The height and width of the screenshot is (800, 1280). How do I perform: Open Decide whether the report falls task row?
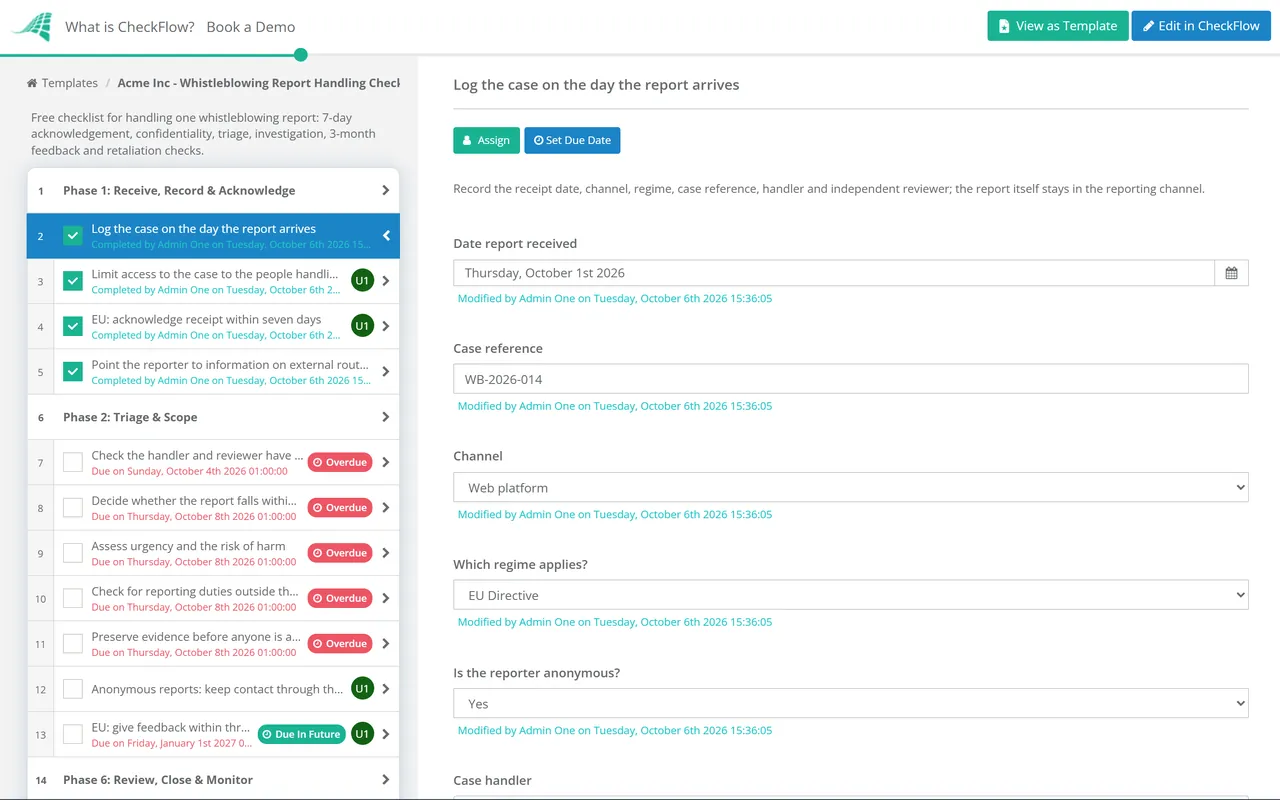coord(213,508)
